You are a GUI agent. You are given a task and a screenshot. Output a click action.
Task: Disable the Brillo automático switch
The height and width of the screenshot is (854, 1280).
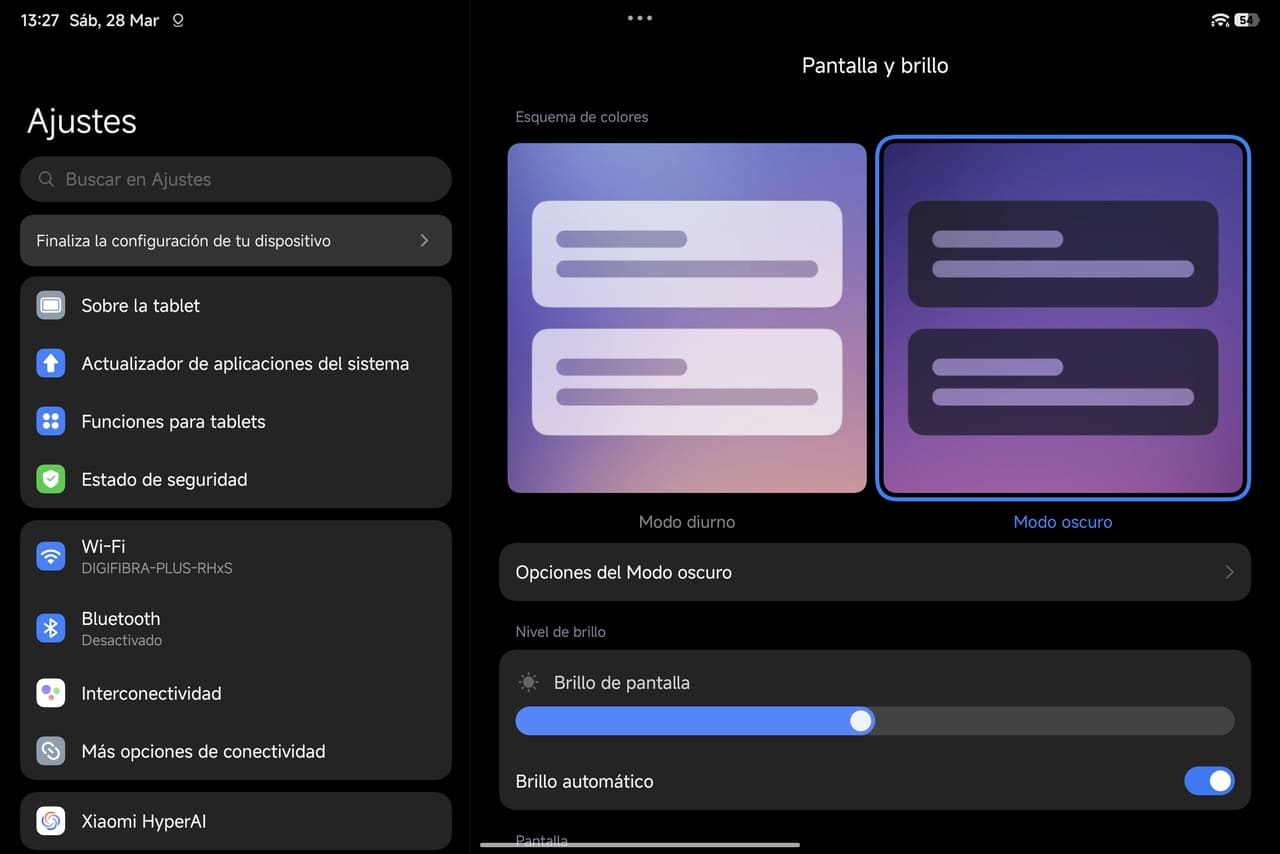tap(1208, 781)
